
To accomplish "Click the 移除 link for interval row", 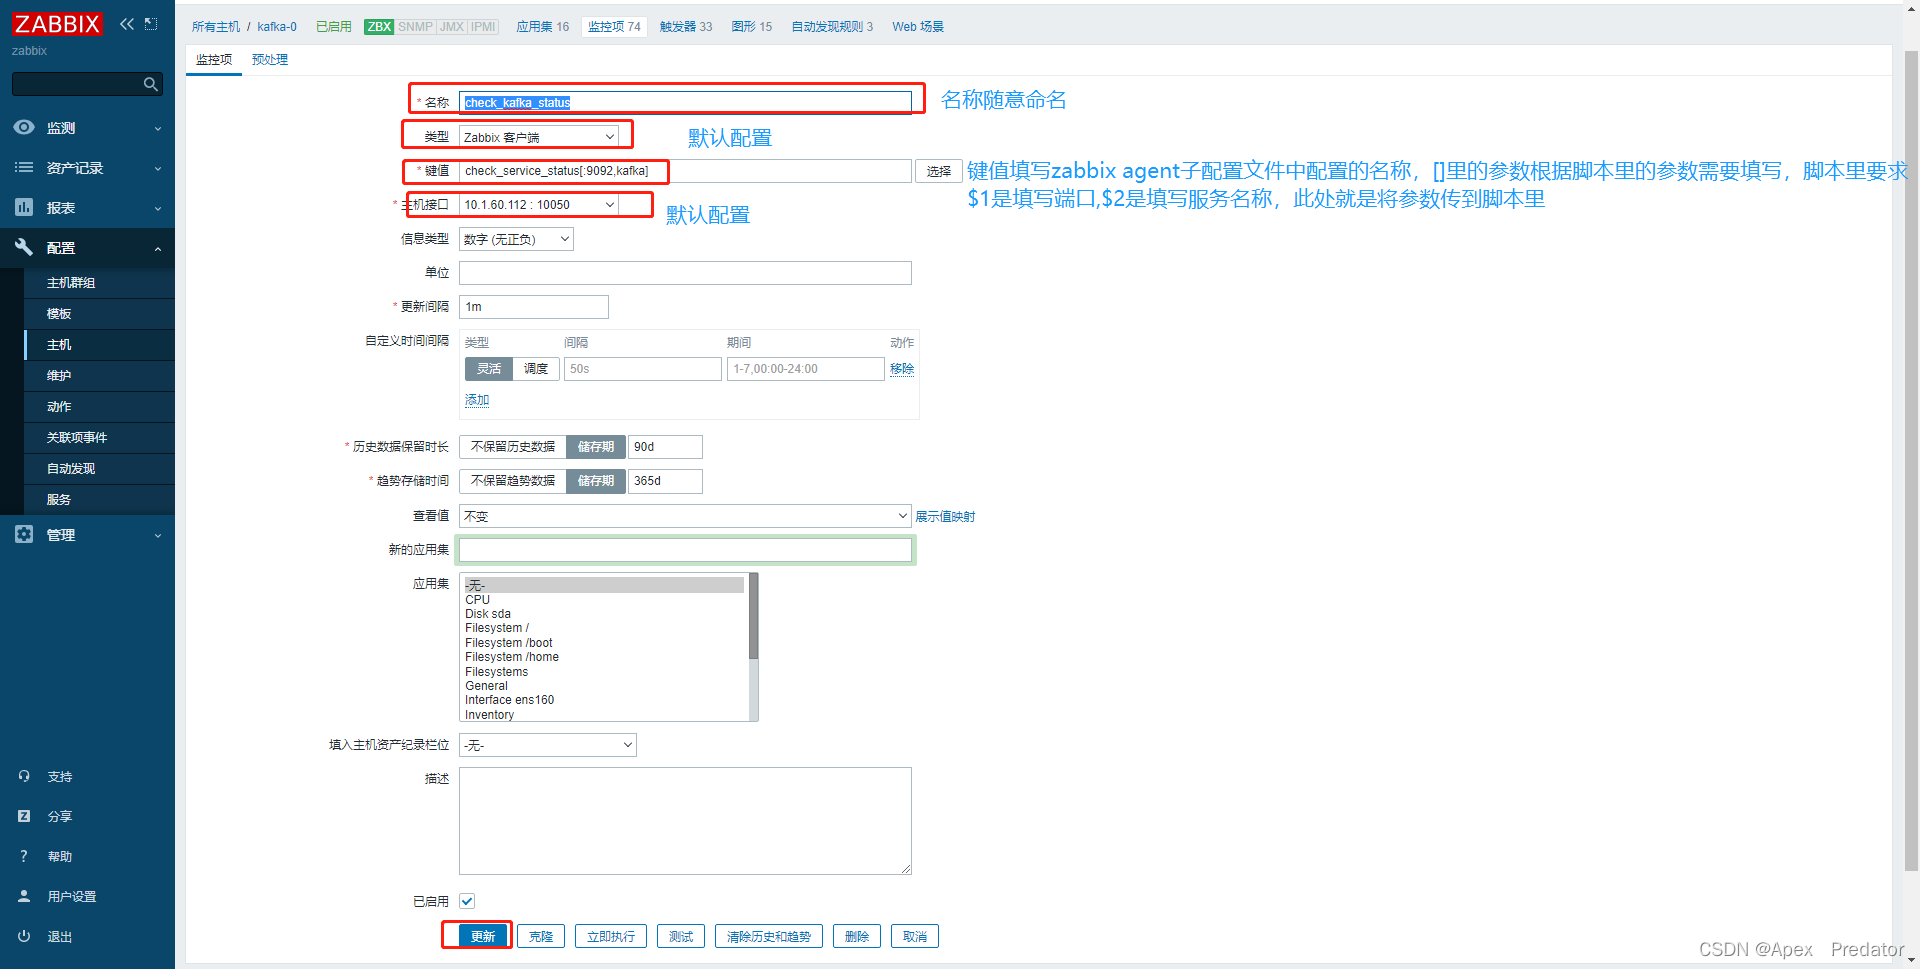I will [x=902, y=369].
